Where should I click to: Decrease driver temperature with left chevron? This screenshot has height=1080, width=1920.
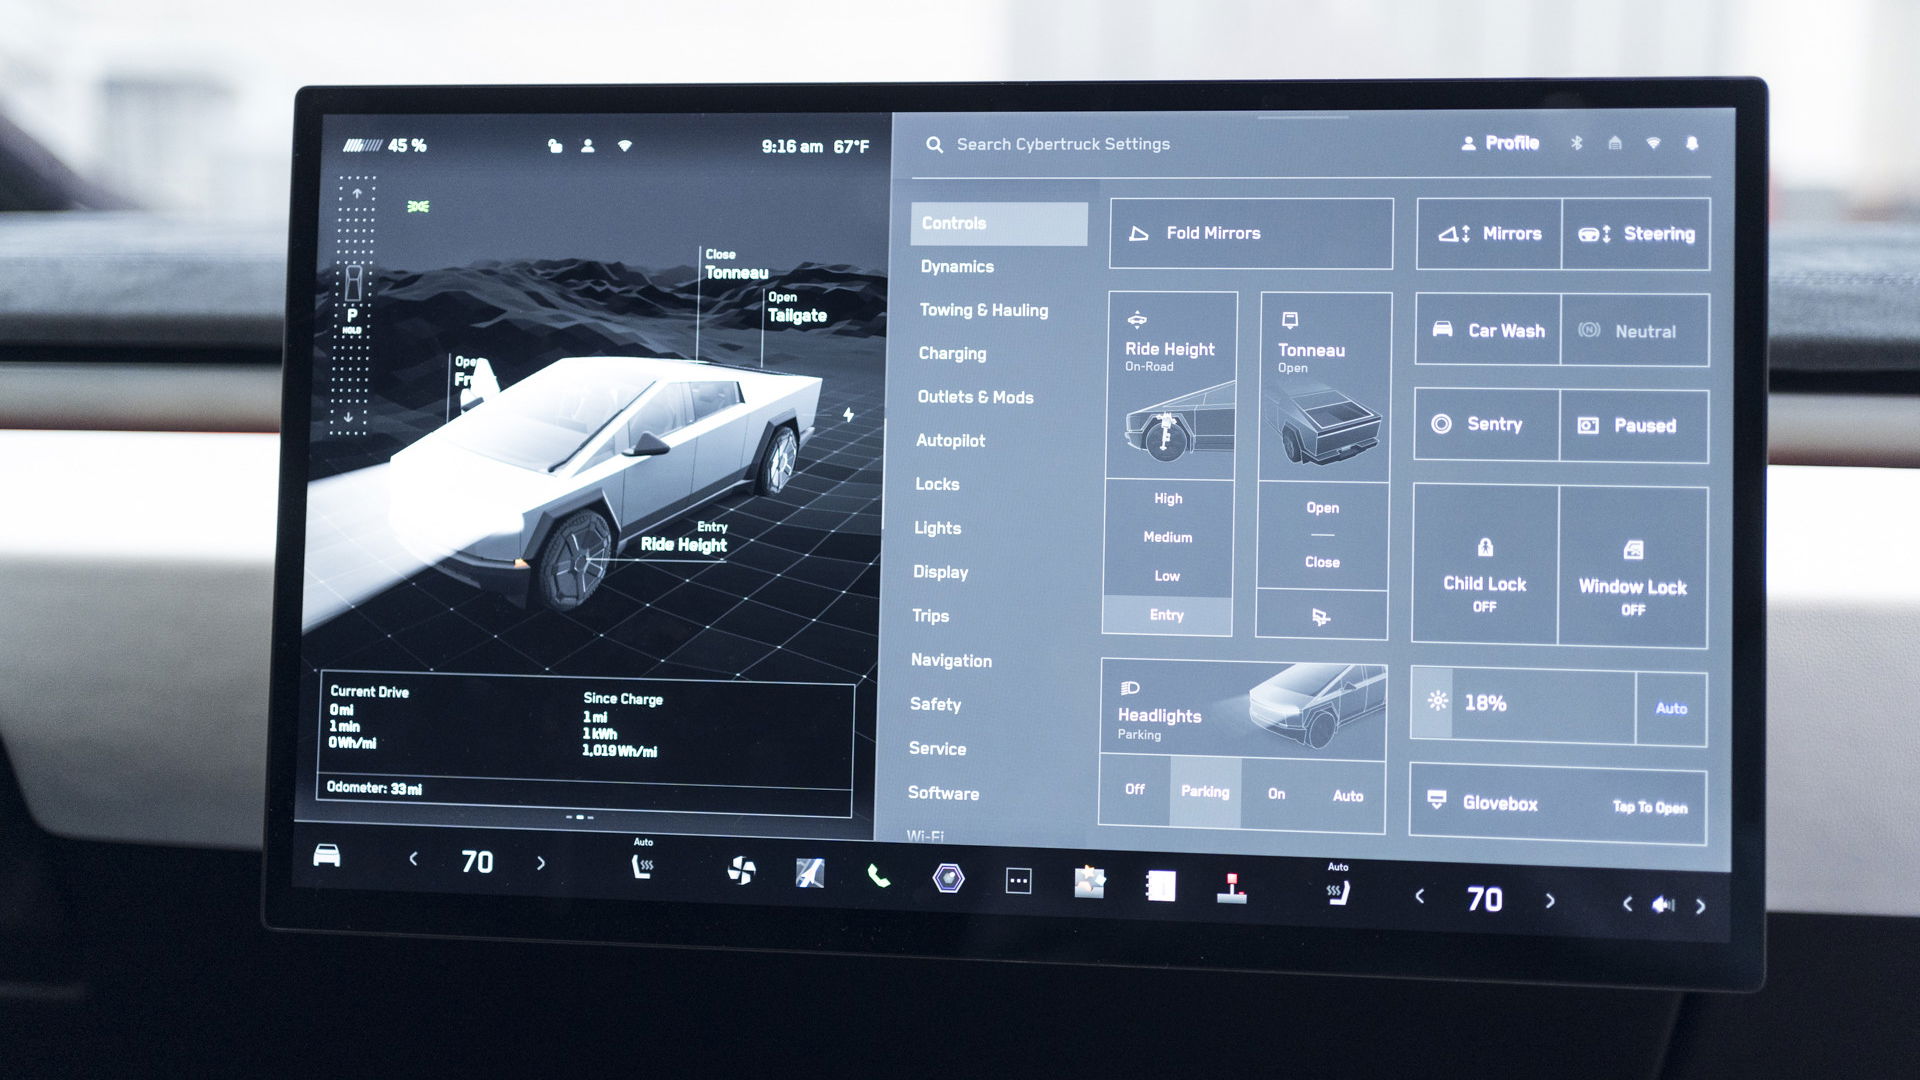(413, 858)
